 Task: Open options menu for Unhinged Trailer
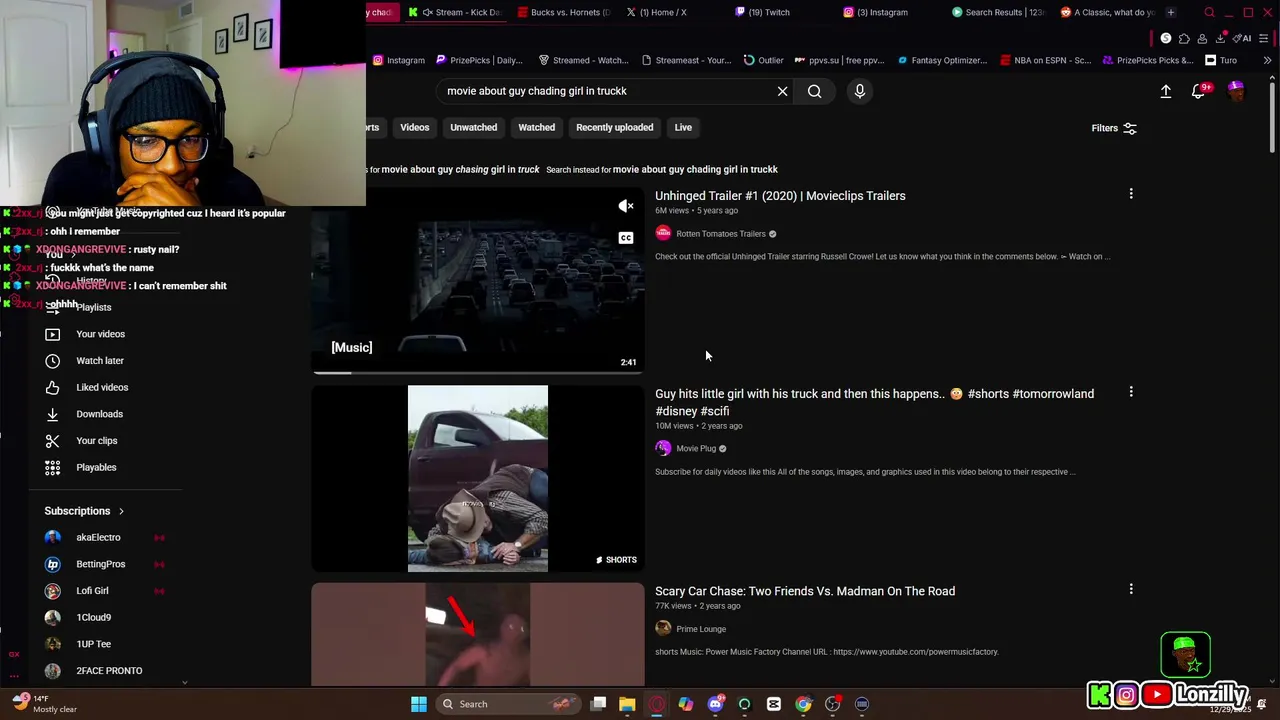pos(1131,194)
